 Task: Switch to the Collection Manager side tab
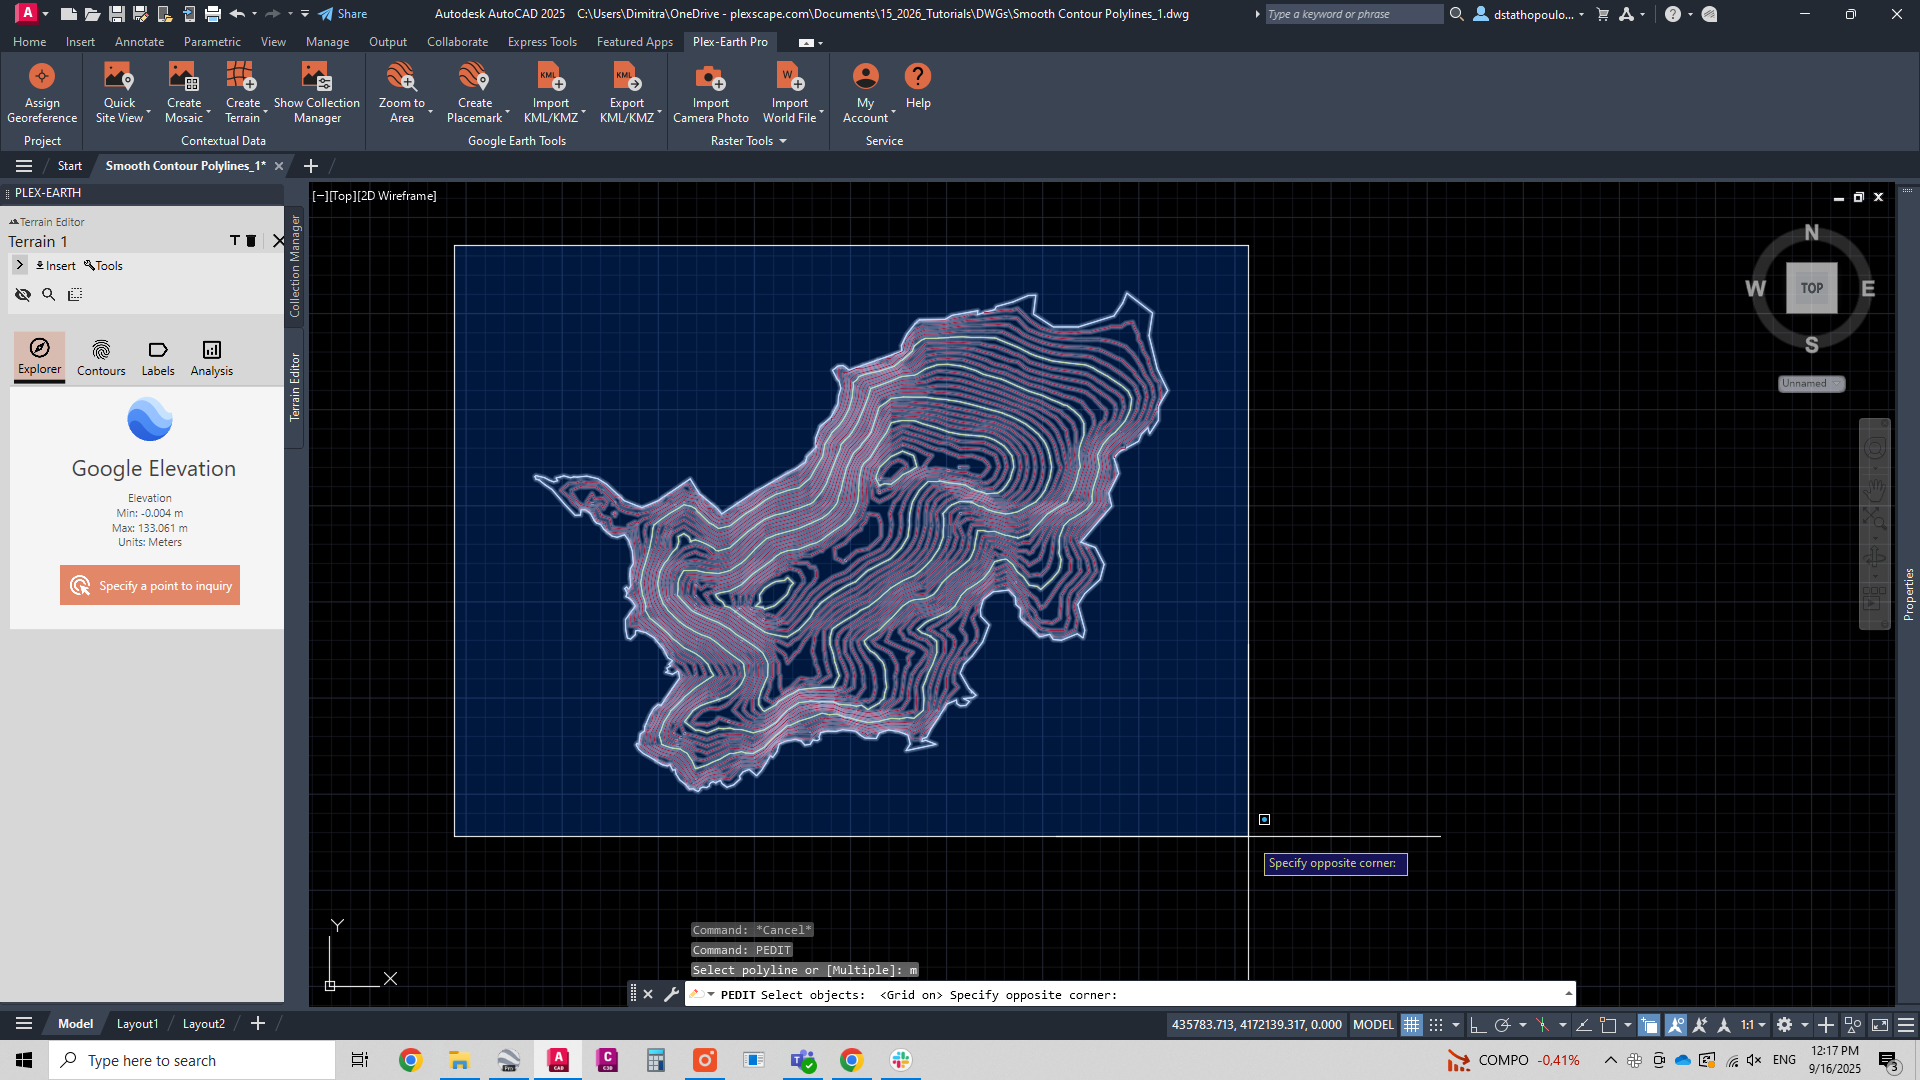tap(295, 266)
